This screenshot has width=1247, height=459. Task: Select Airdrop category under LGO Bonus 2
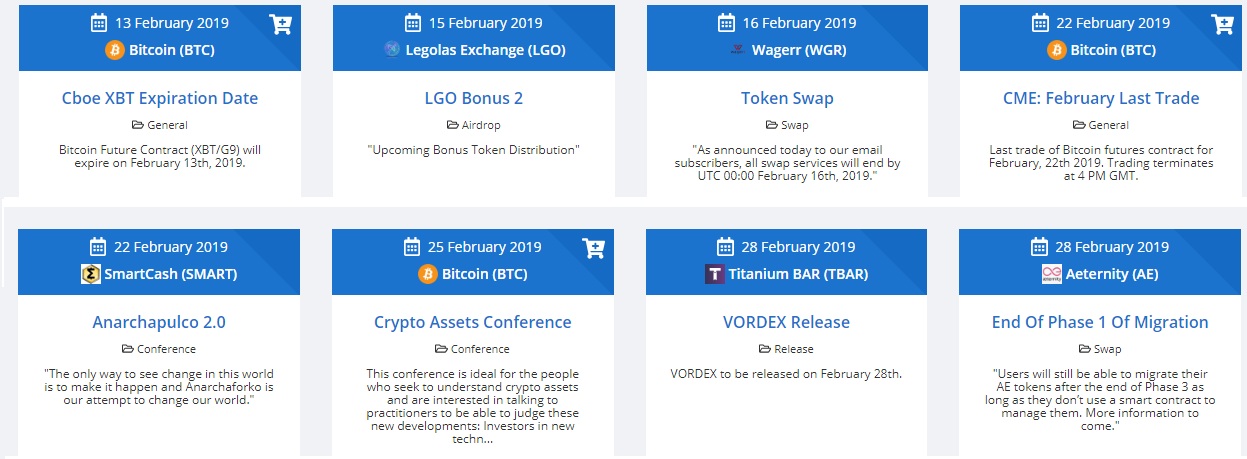tap(473, 125)
